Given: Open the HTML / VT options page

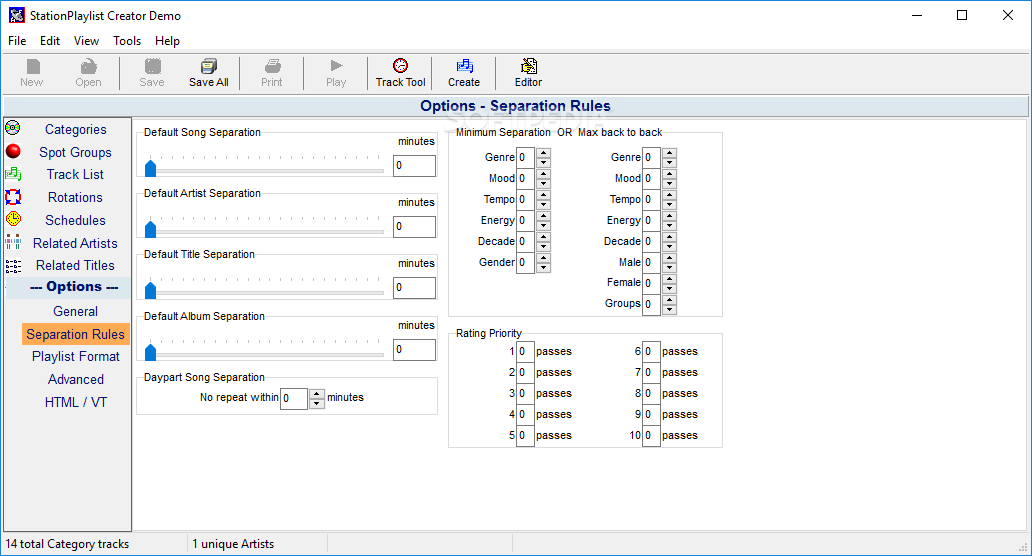Looking at the screenshot, I should tap(75, 402).
